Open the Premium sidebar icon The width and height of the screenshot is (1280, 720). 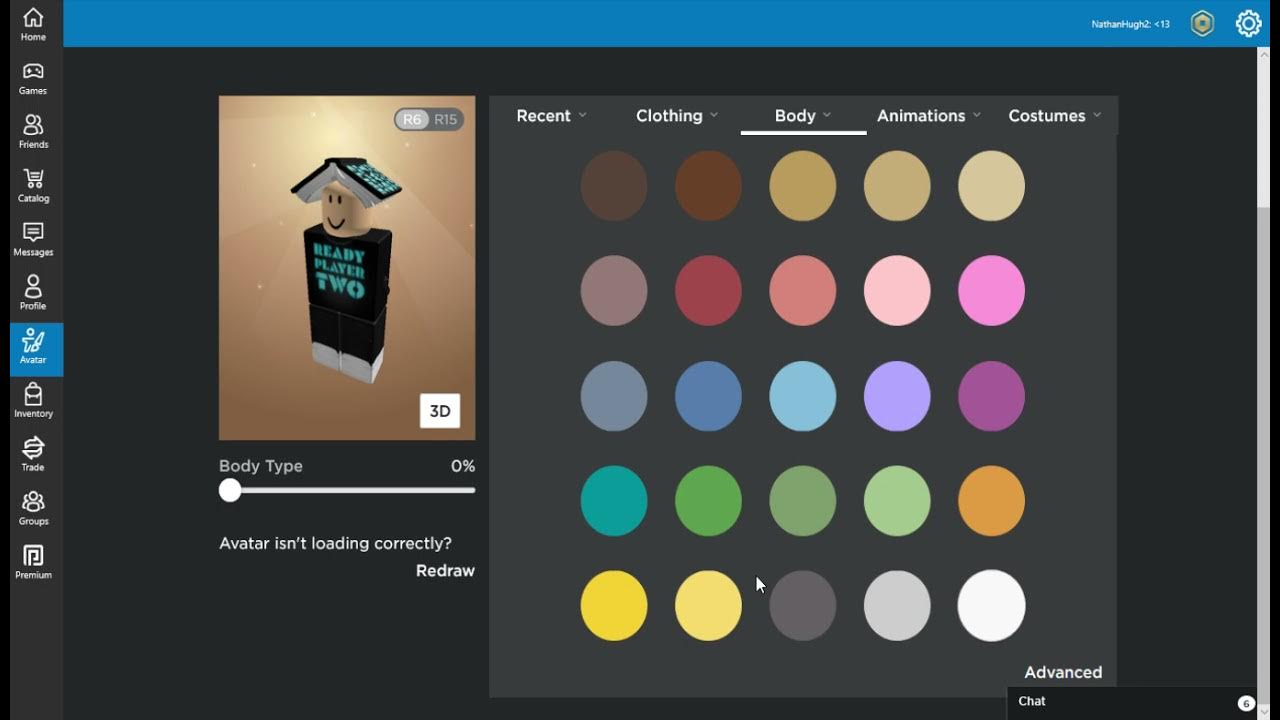point(33,556)
